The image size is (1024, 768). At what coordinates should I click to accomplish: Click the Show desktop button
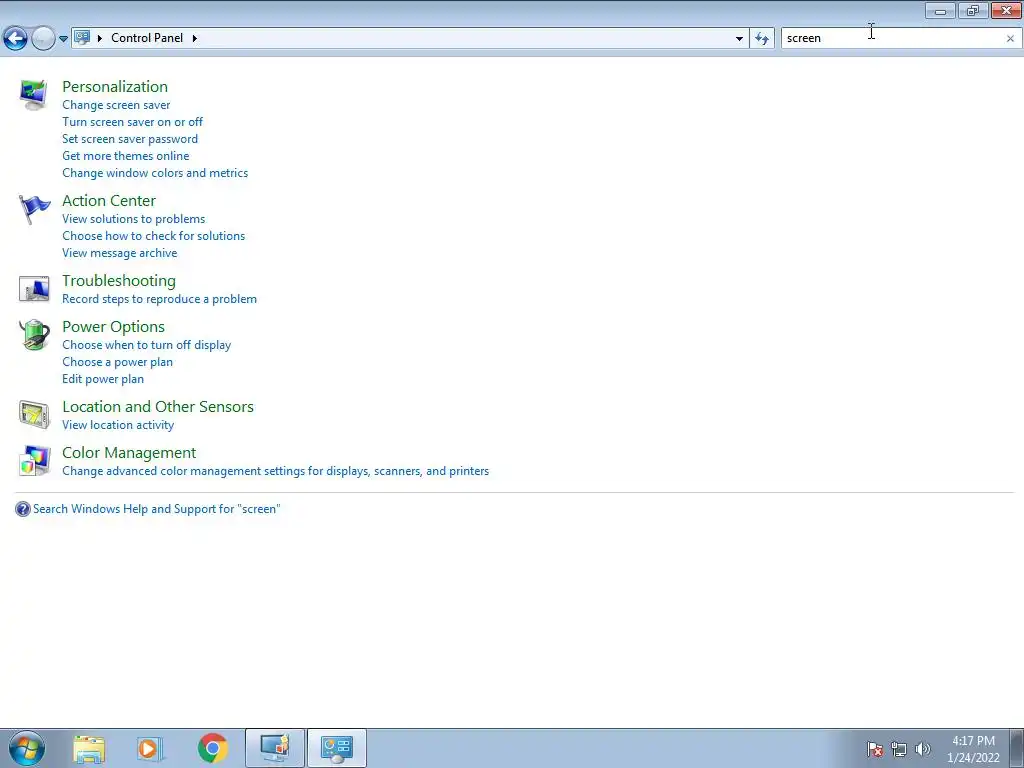[x=1017, y=748]
